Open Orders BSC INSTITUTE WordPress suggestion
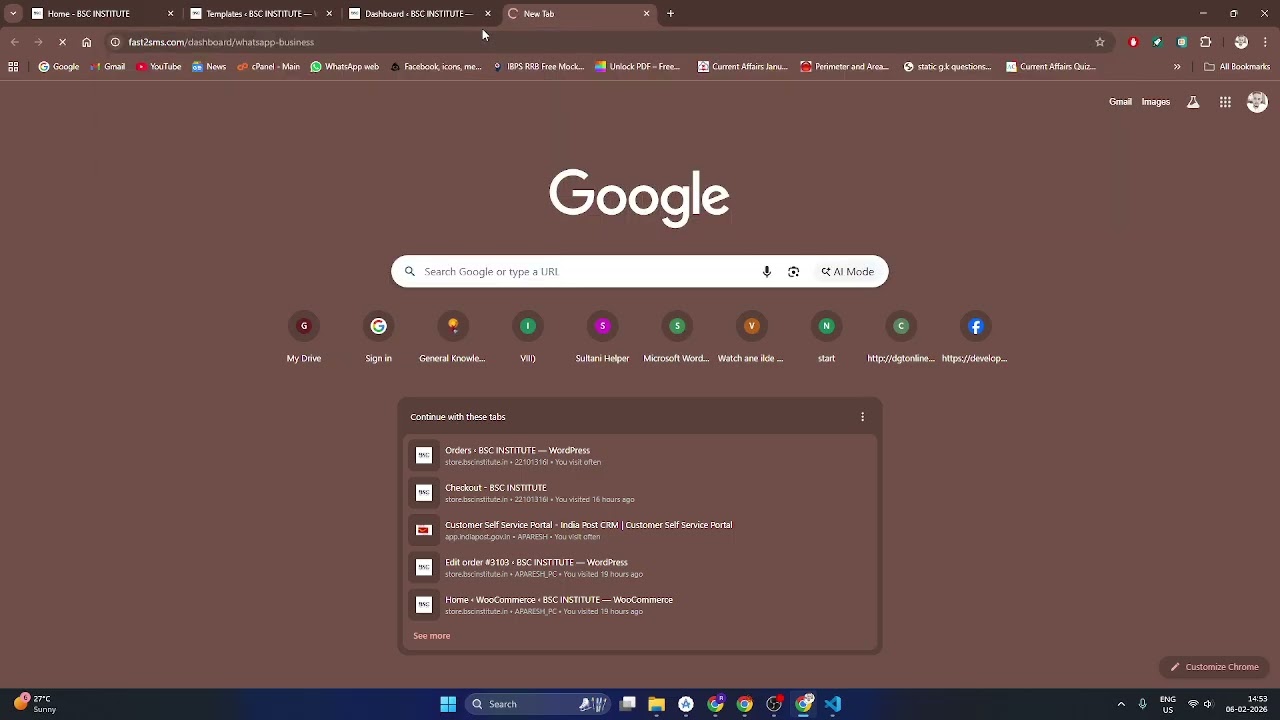This screenshot has width=1280, height=720. tap(640, 456)
